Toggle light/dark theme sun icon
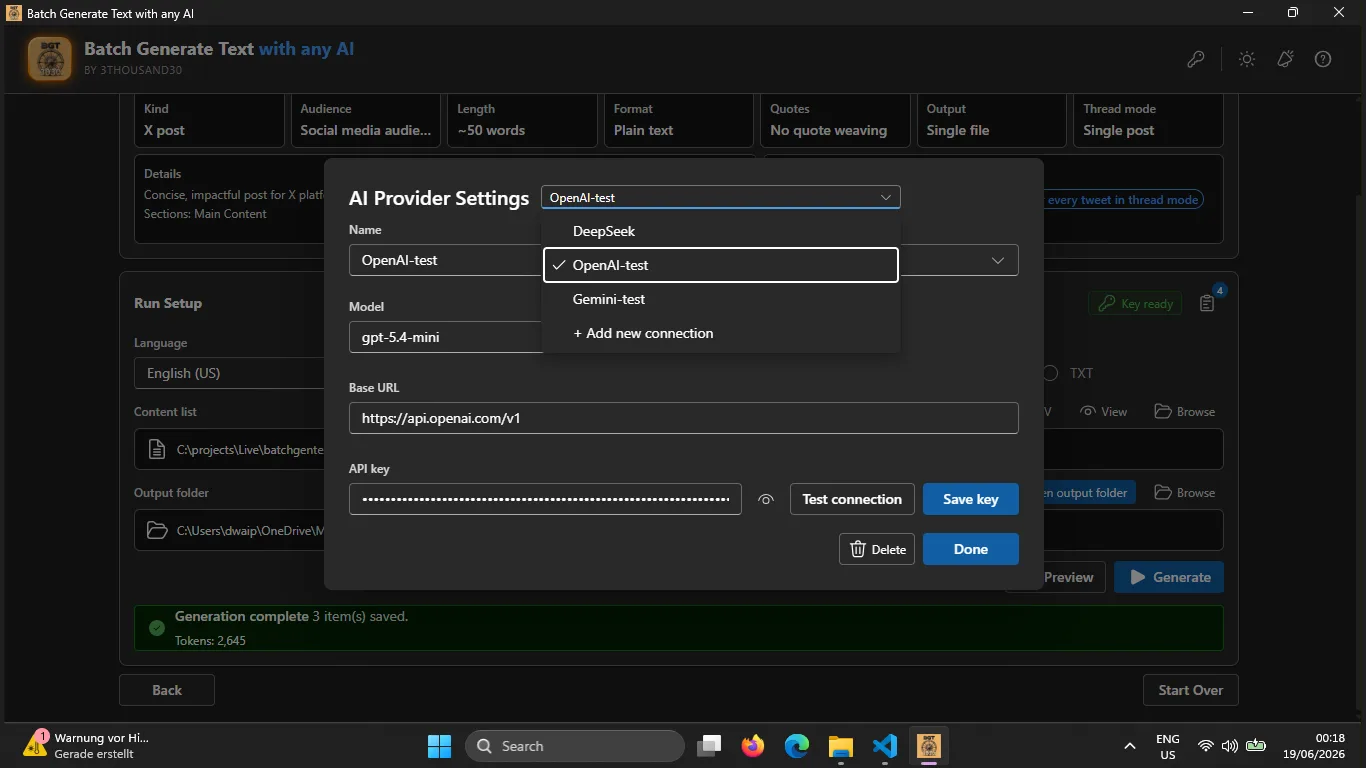This screenshot has width=1366, height=768. pos(1247,59)
